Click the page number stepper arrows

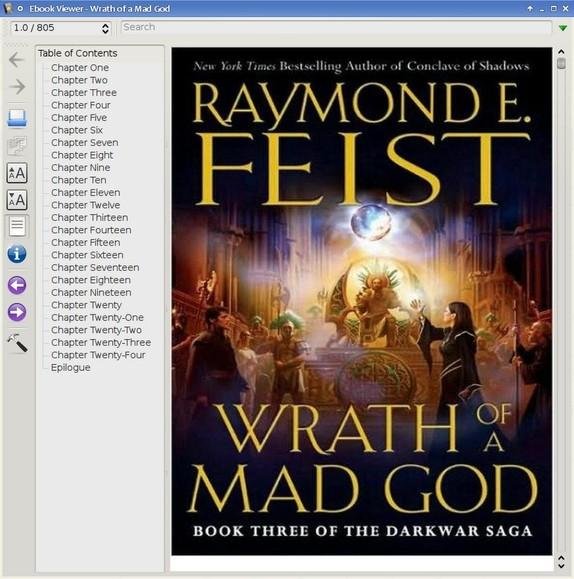click(x=105, y=28)
